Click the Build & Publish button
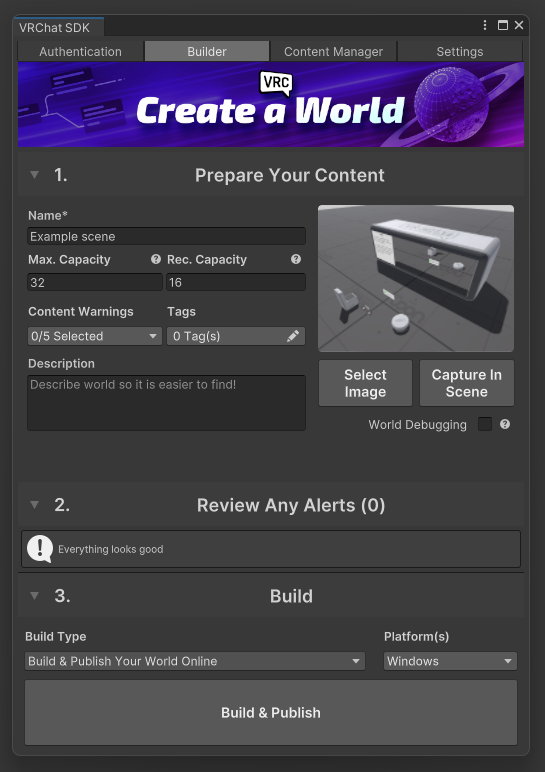Image resolution: width=545 pixels, height=772 pixels. point(271,712)
